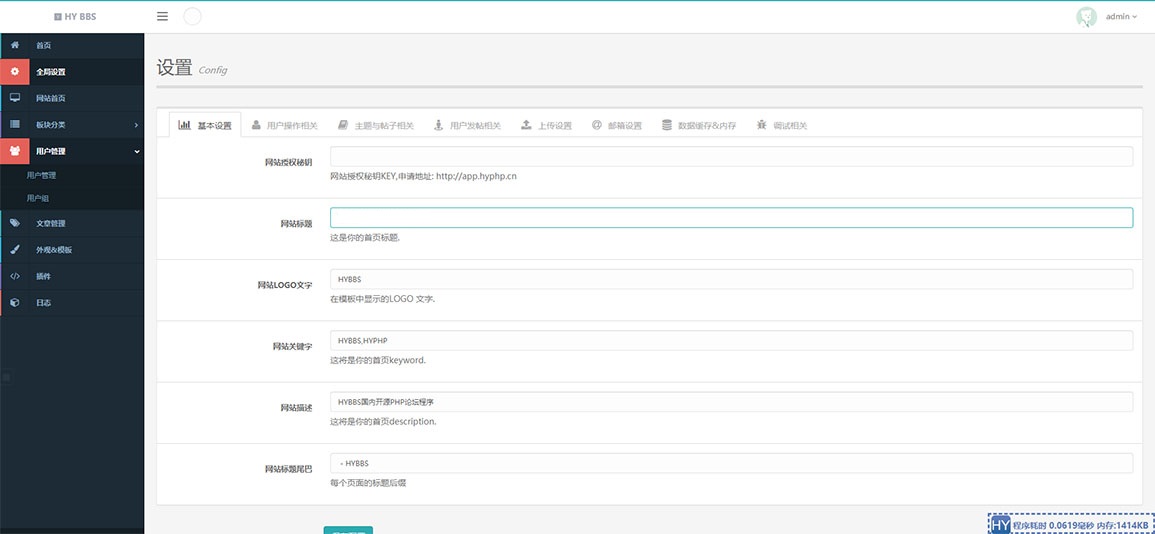Focus the 网站授权秘钥 input field
1155x534 pixels.
731,156
